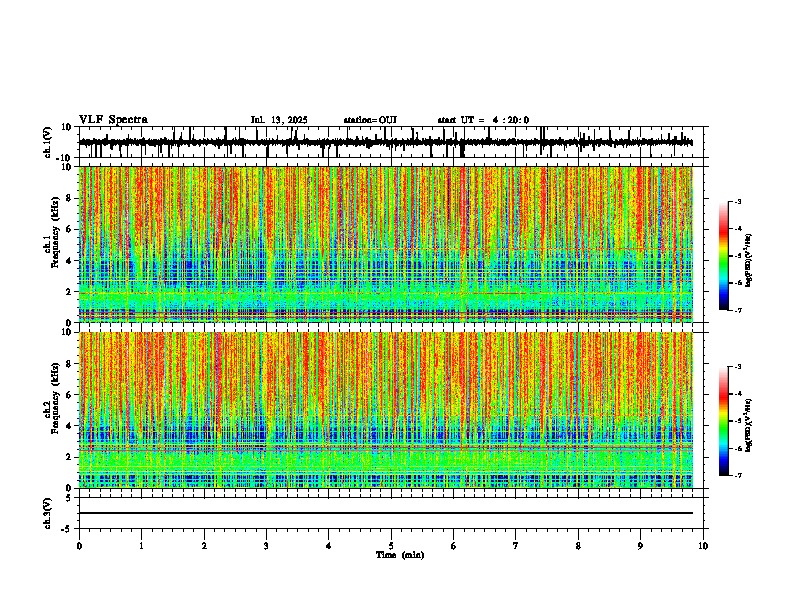Viewport: 792px width, 612px height.
Task: Click tick label 8 on Time axis
Action: pyautogui.click(x=578, y=546)
